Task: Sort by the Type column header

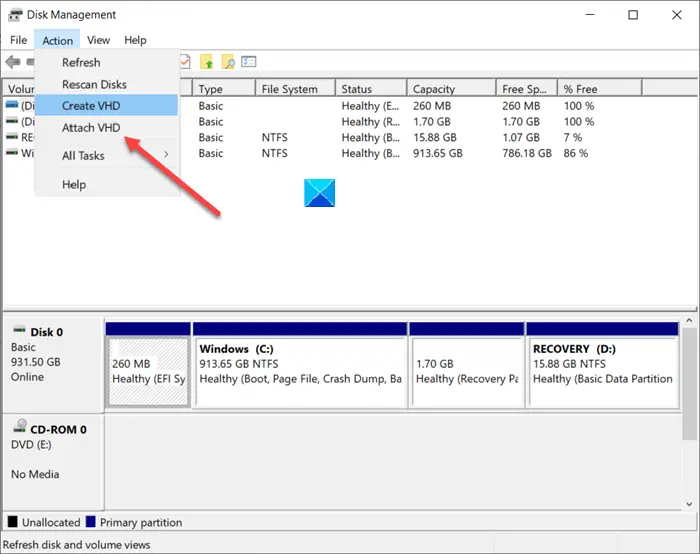Action: point(224,89)
